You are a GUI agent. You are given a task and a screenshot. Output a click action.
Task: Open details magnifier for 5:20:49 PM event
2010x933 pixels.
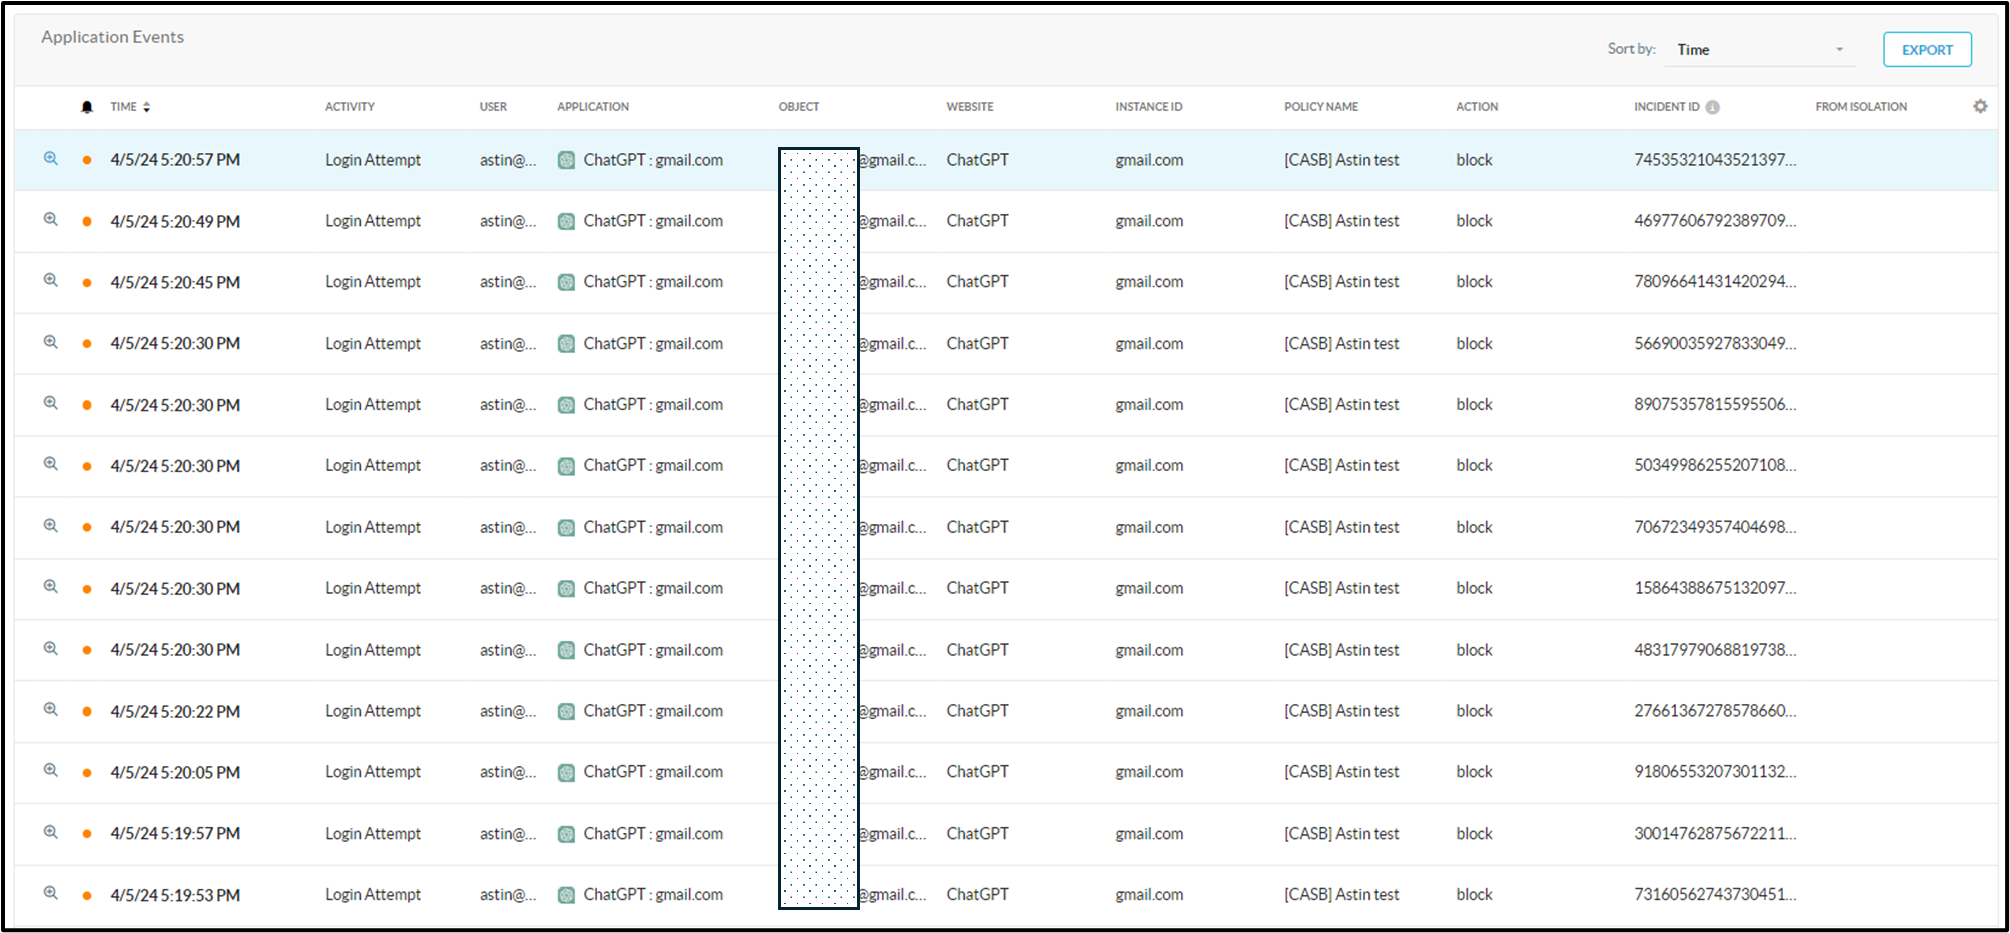tap(50, 219)
